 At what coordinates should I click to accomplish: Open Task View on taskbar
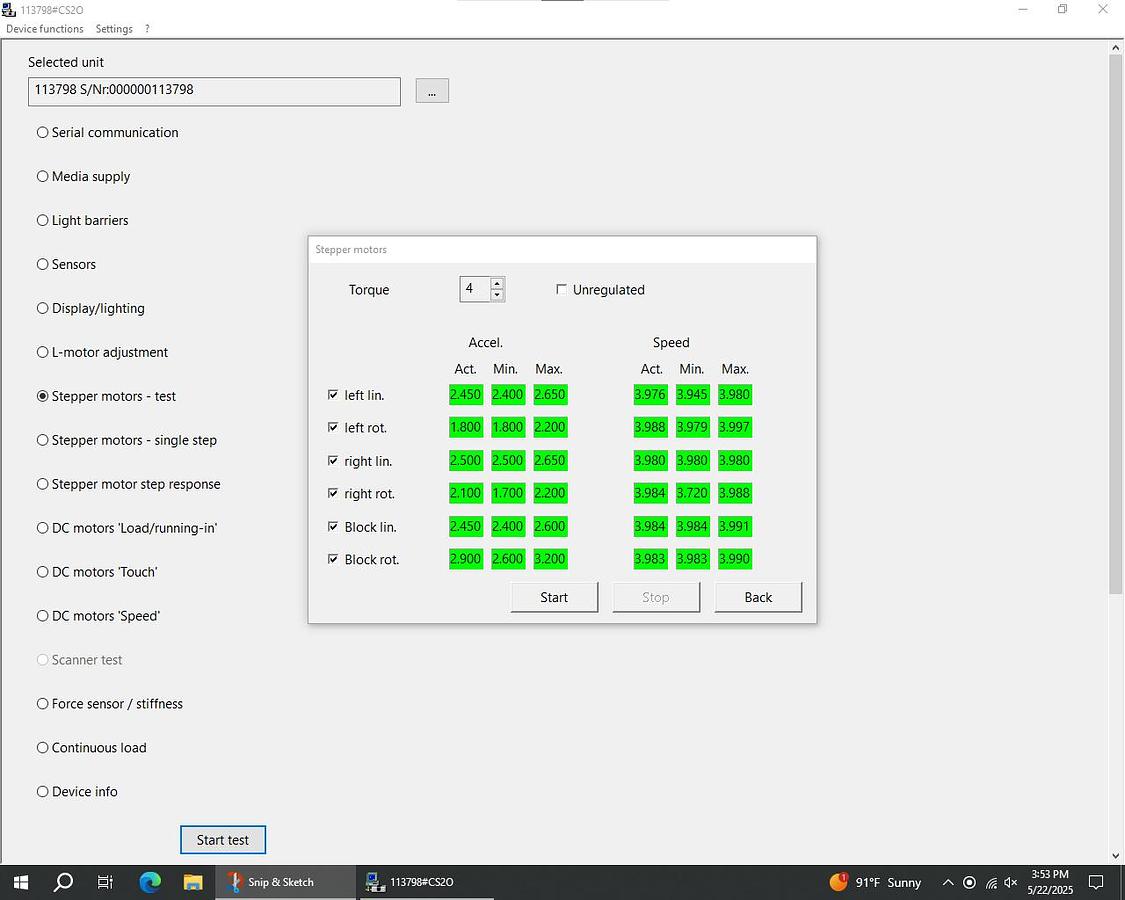[x=106, y=882]
